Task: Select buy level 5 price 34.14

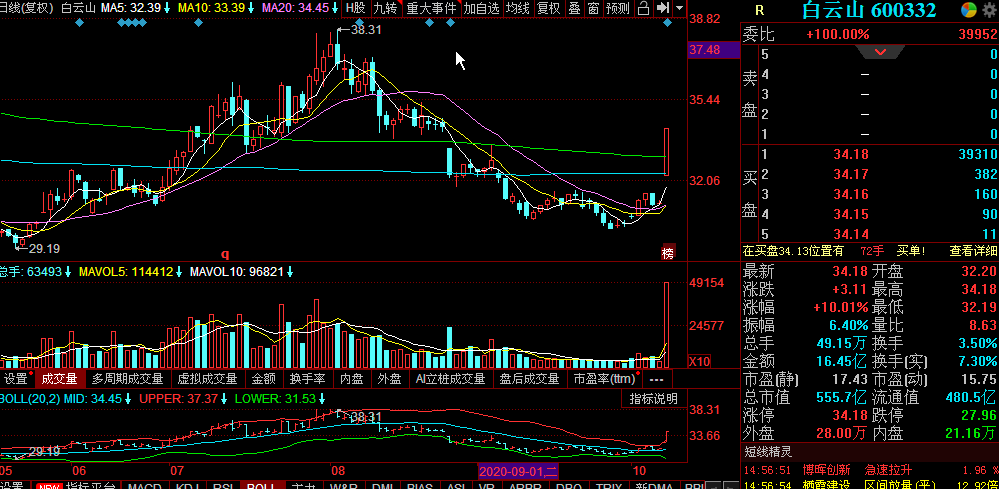Action: [x=851, y=234]
